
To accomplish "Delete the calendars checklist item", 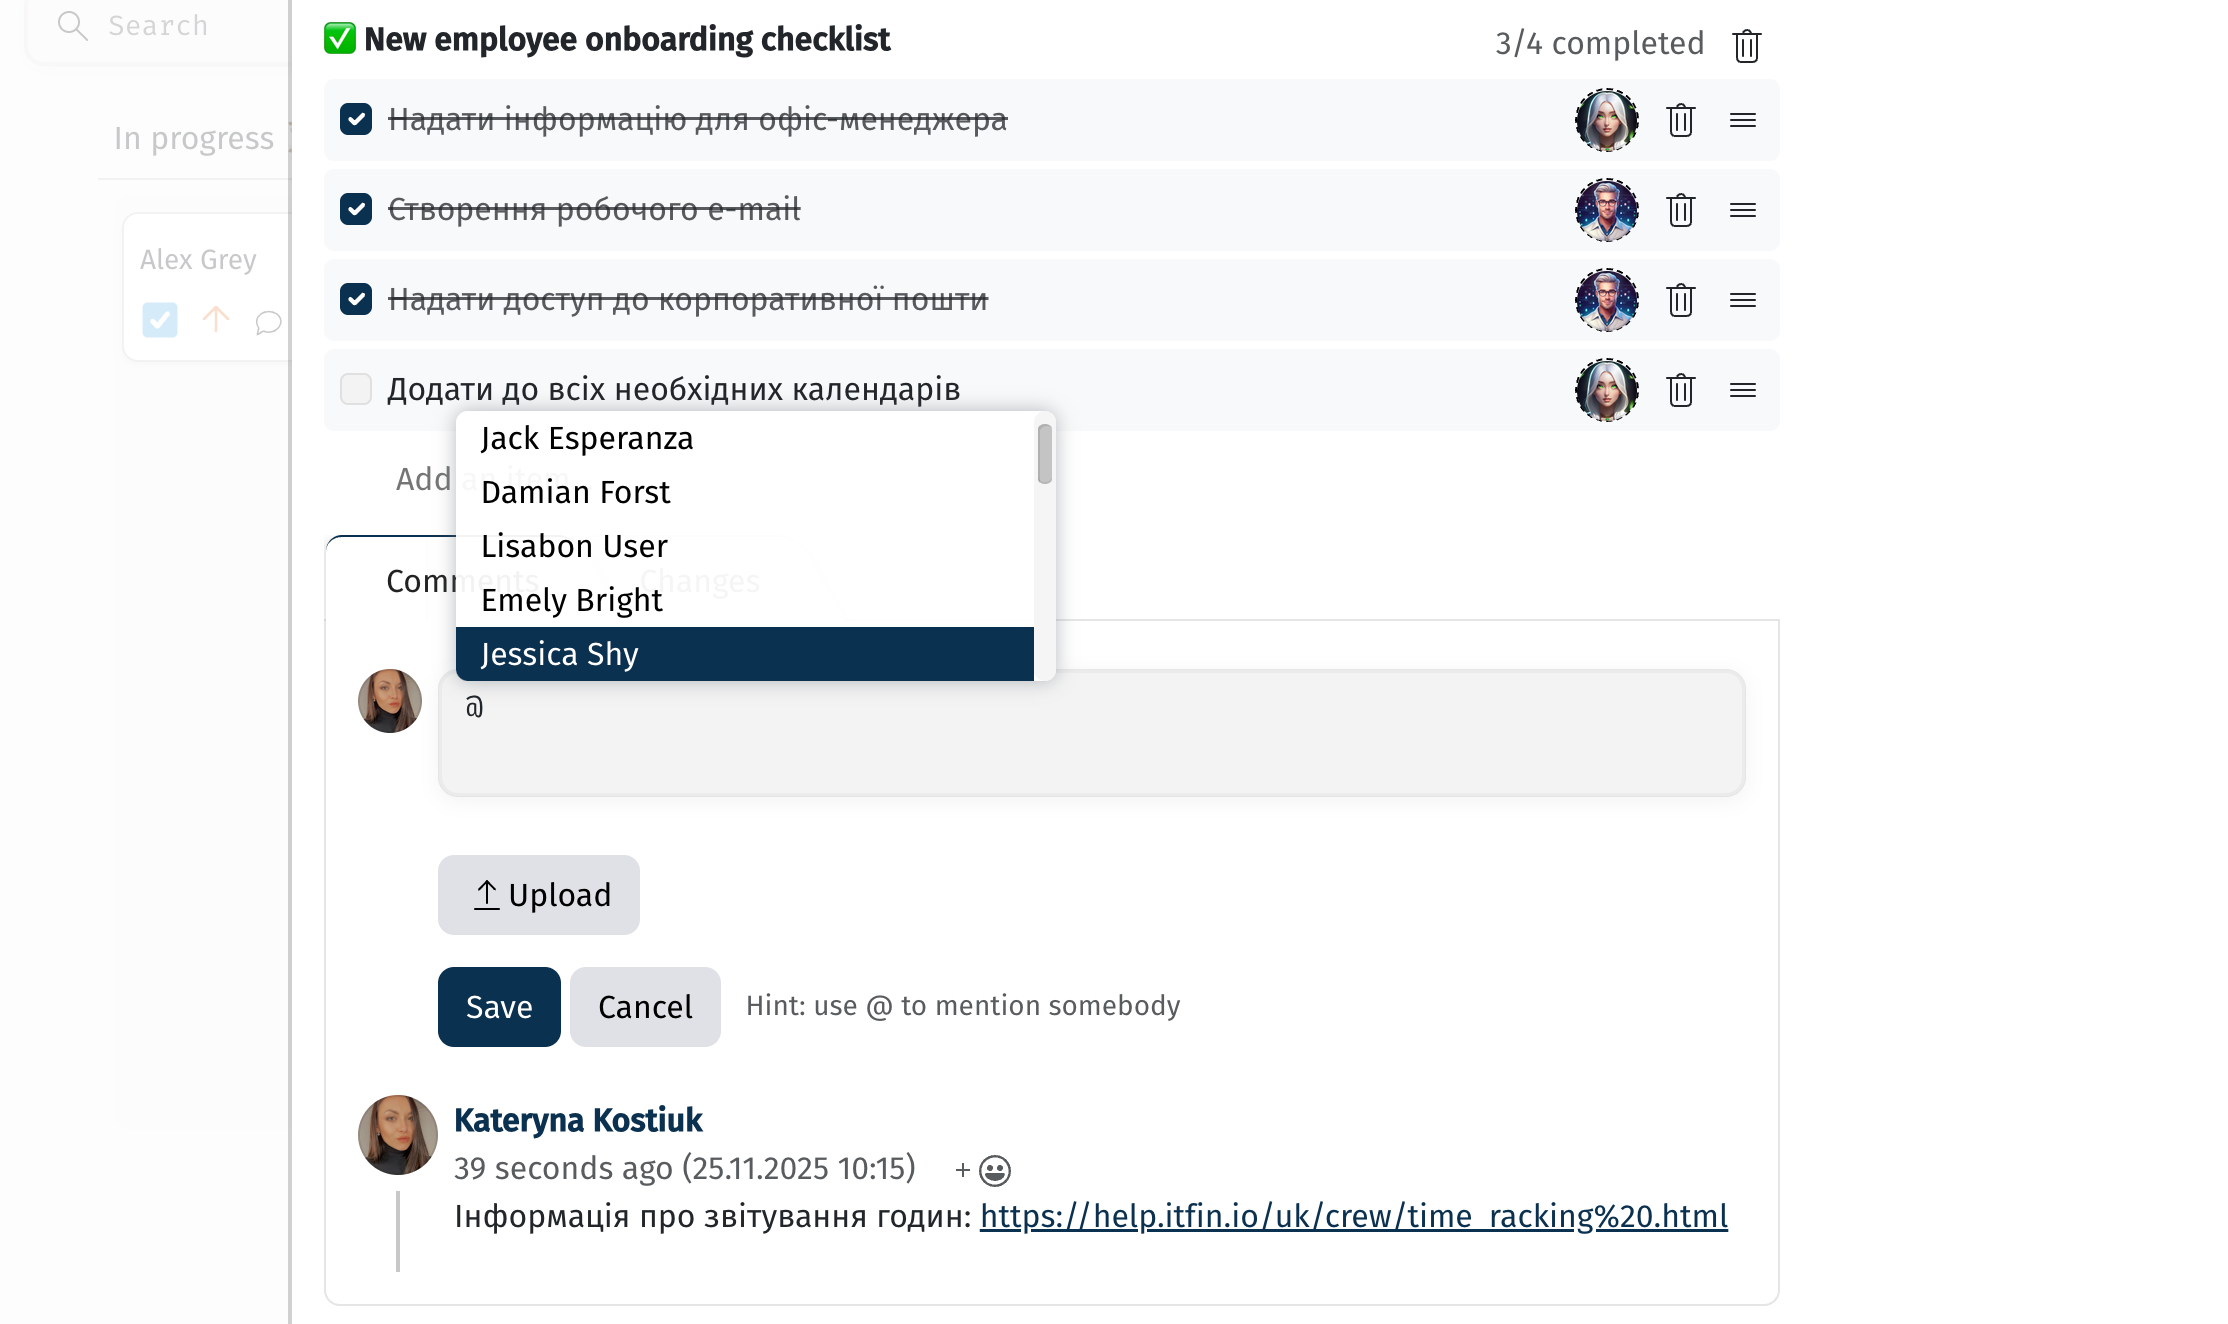I will [x=1680, y=390].
